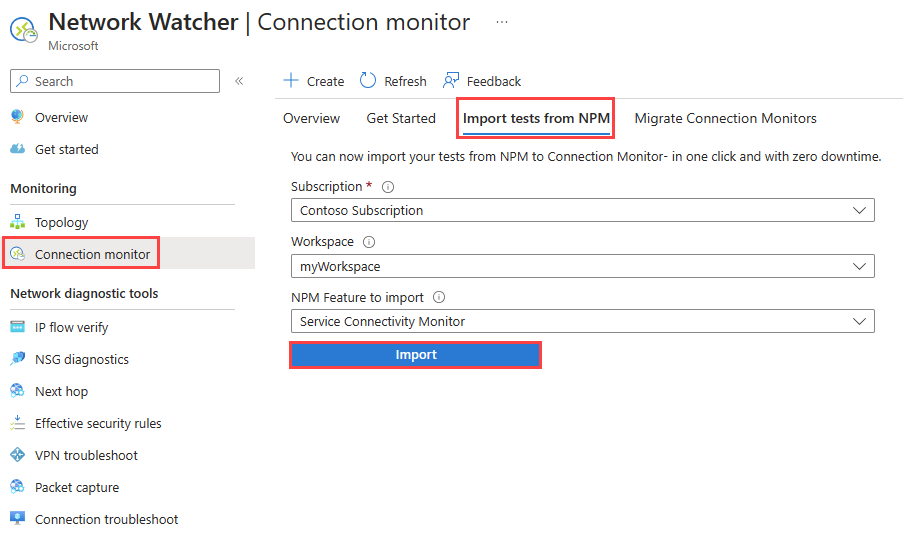This screenshot has height=539, width=903.
Task: Click the IP flow verify icon
Action: [x=17, y=327]
